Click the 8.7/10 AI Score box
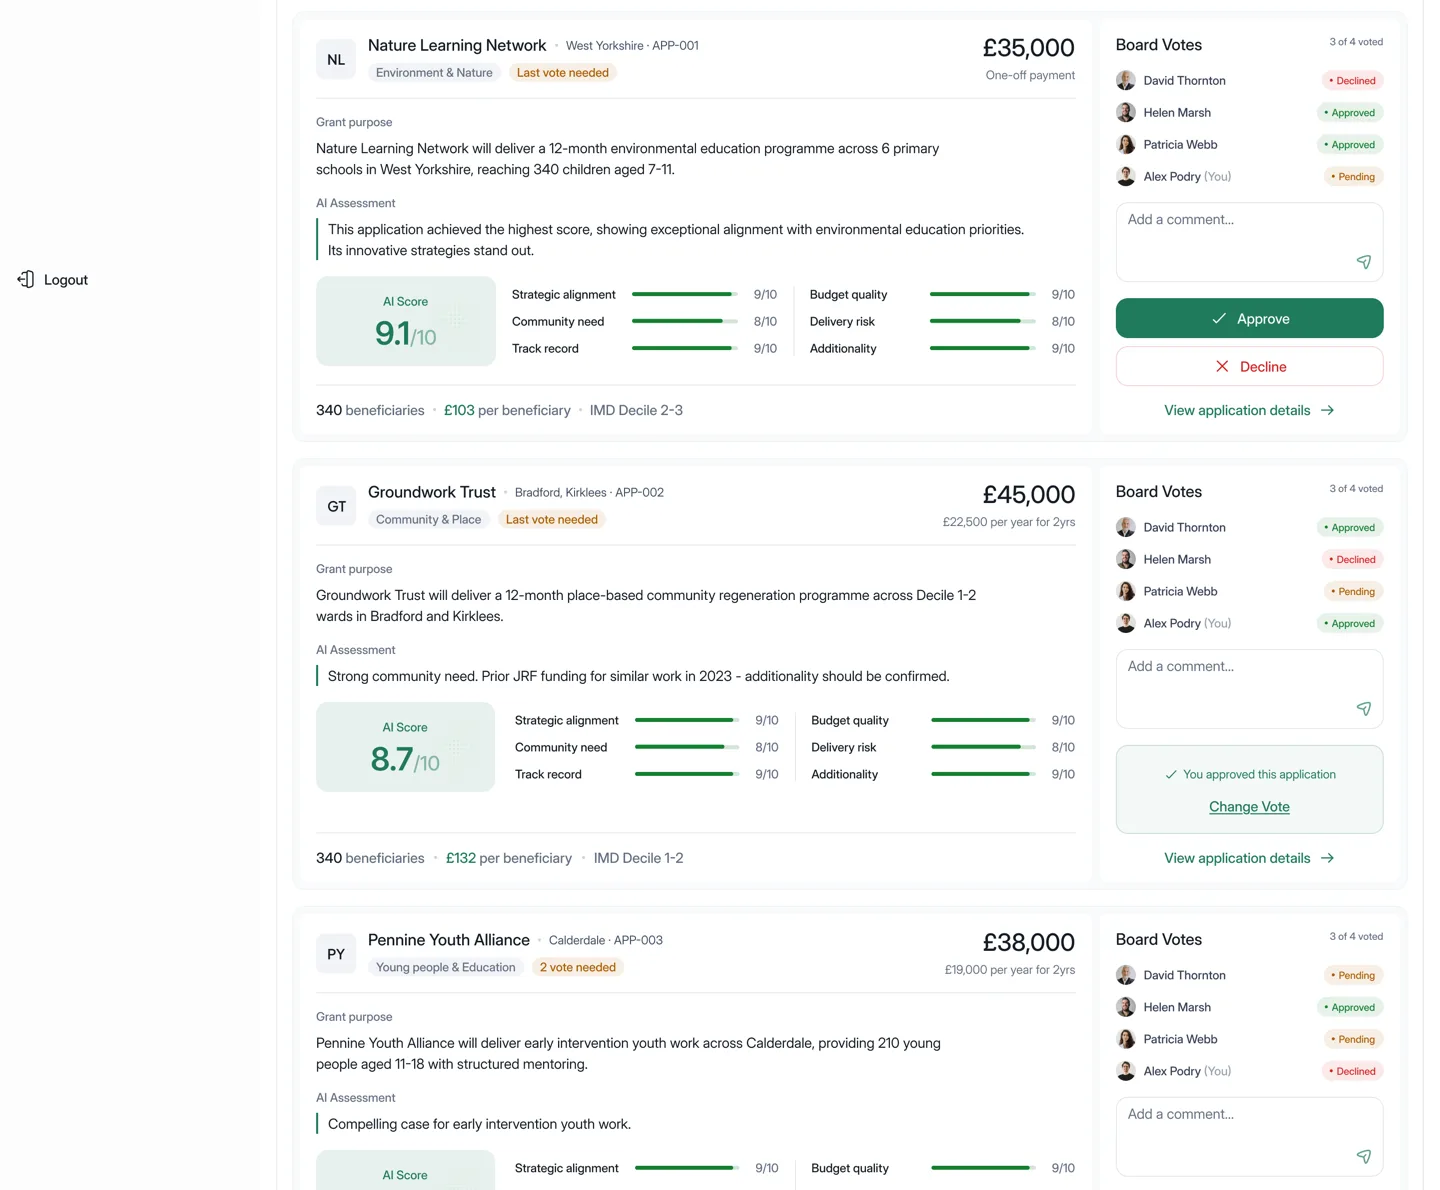Screen dimensions: 1440x1190 click(406, 747)
